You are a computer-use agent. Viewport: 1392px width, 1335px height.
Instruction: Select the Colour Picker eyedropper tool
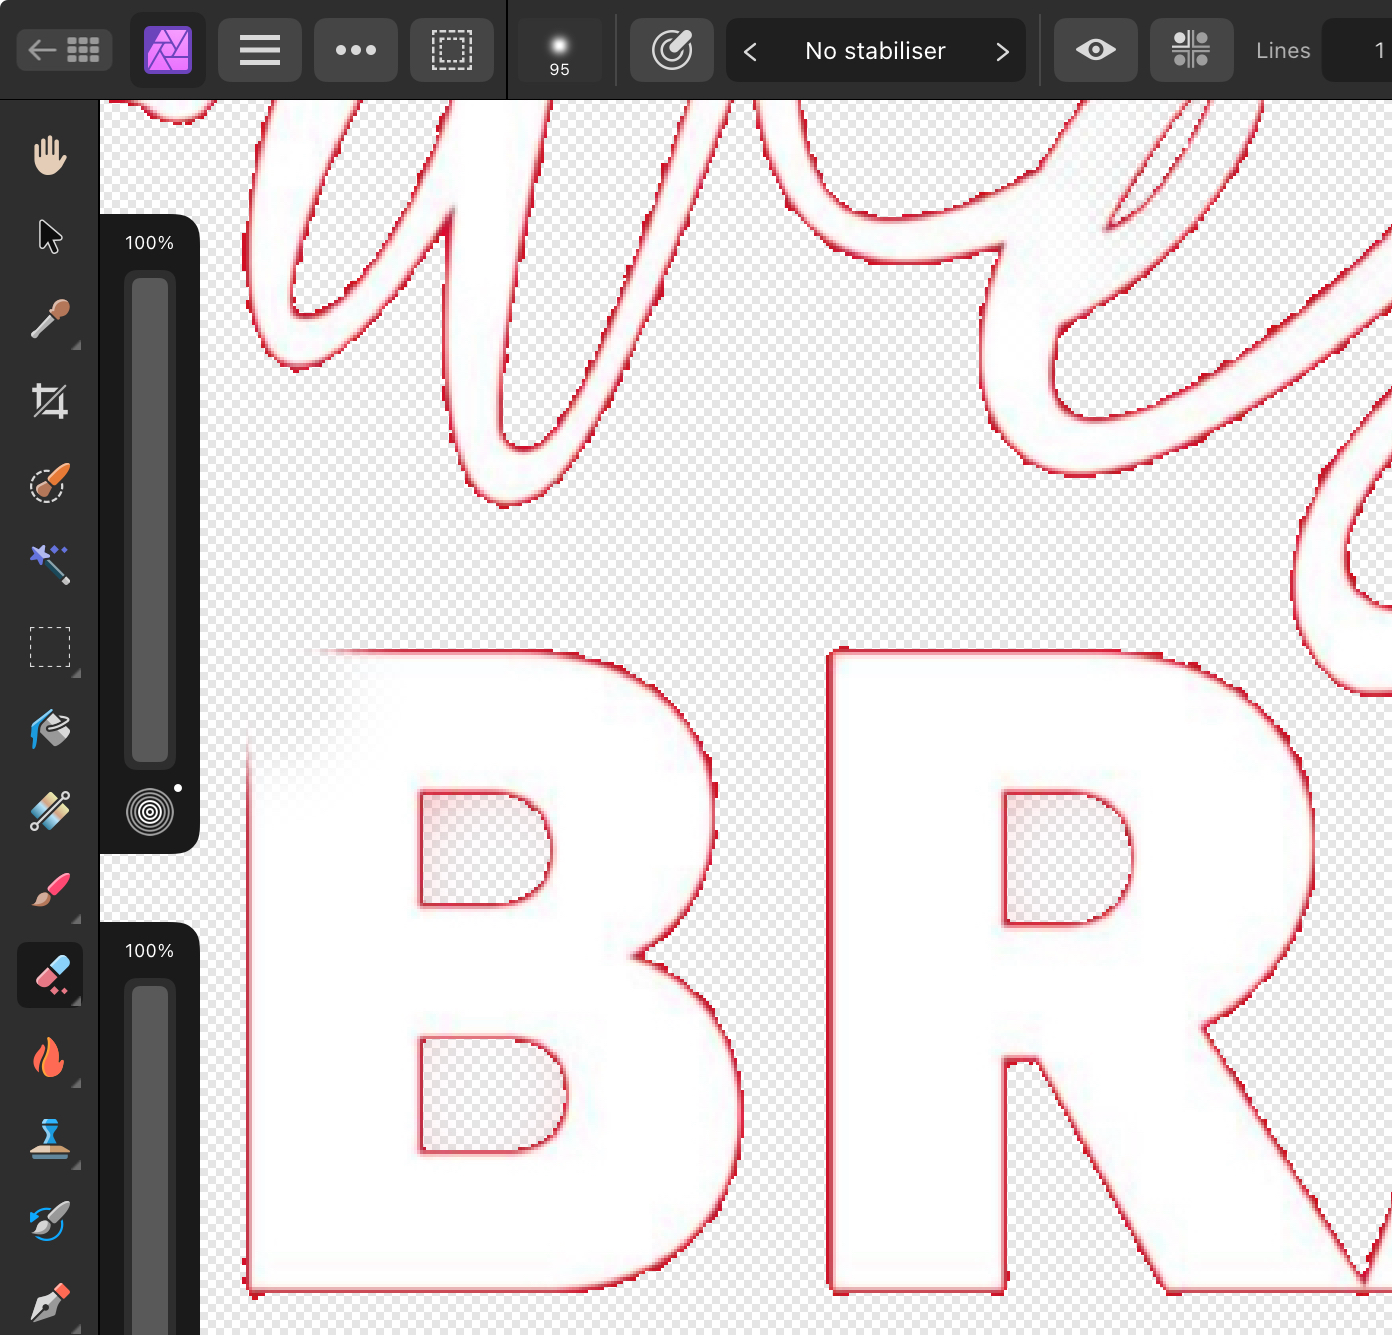point(49,319)
